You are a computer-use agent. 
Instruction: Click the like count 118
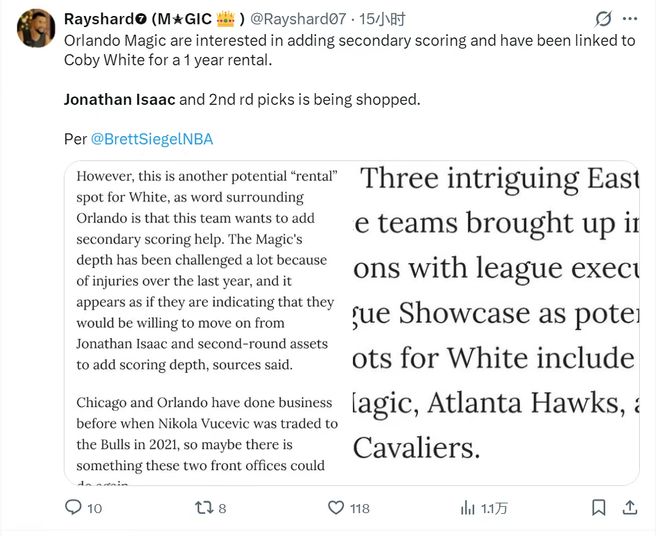click(x=360, y=509)
